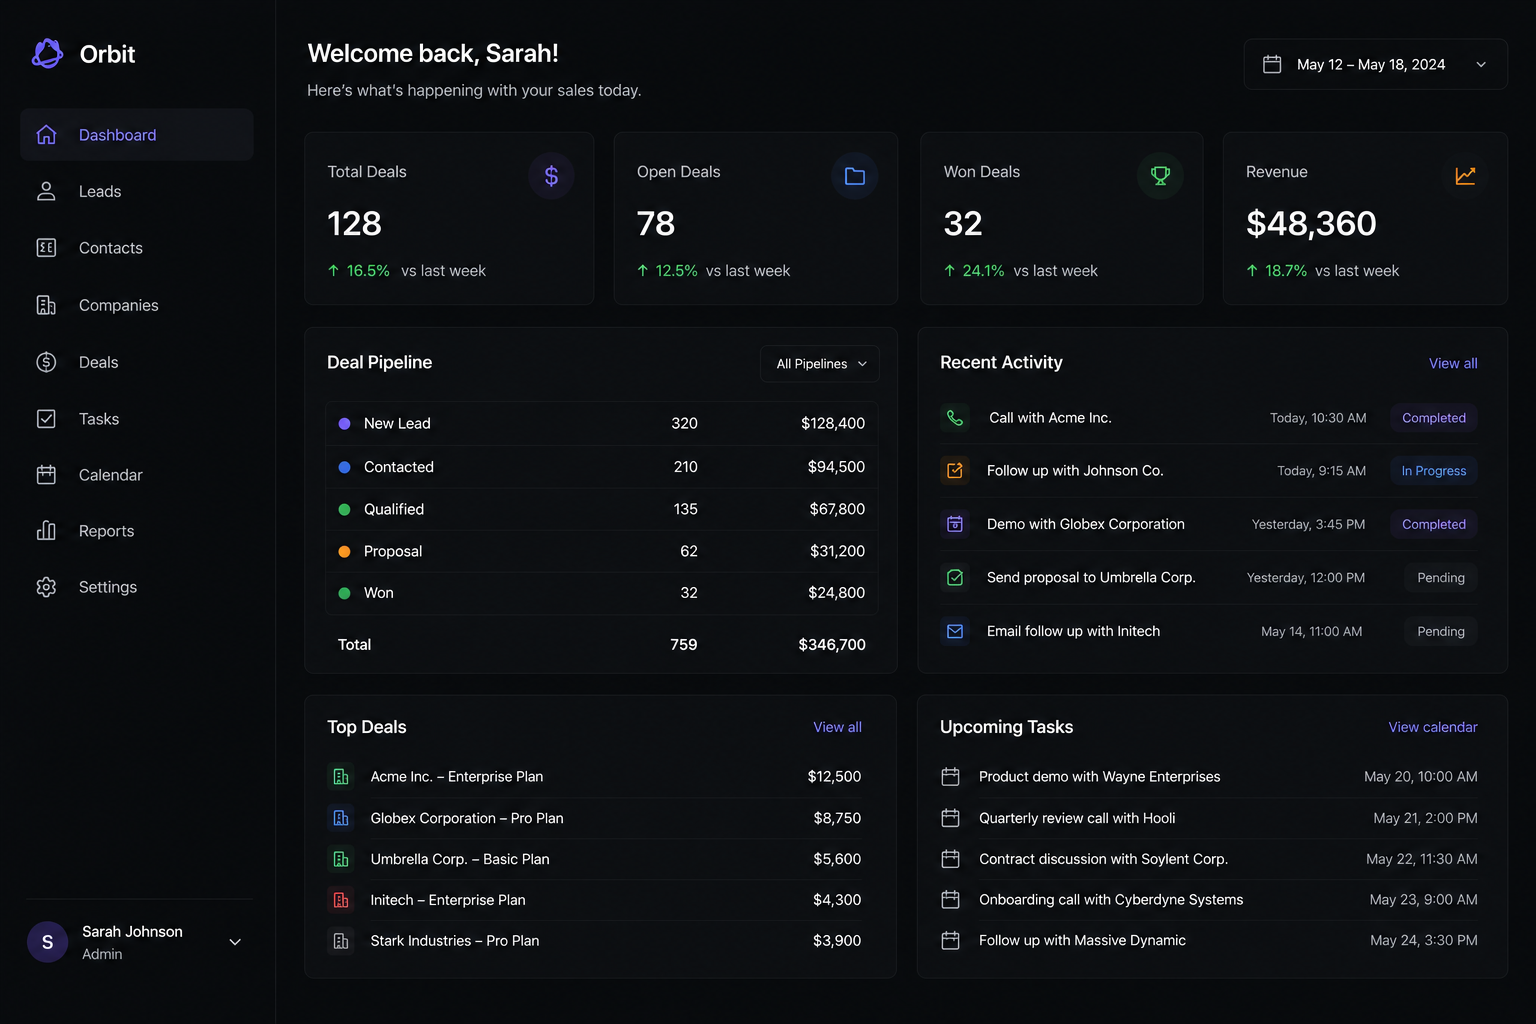This screenshot has width=1536, height=1024.
Task: Click the In Progress status badge
Action: [x=1434, y=471]
